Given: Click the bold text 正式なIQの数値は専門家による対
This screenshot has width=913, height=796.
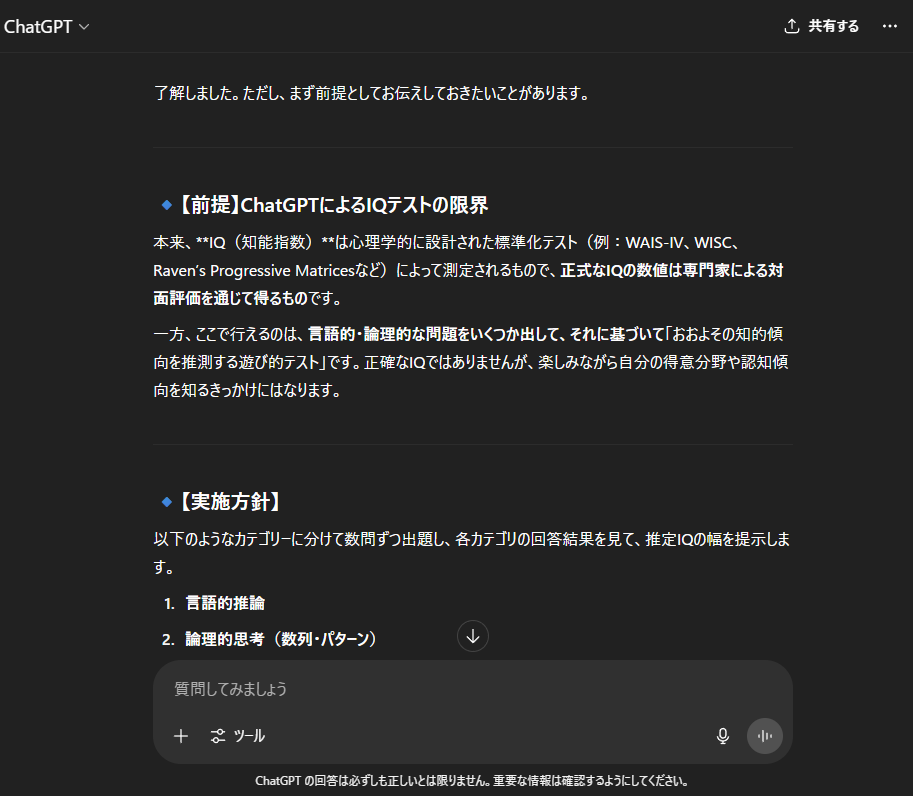Looking at the screenshot, I should (x=672, y=271).
